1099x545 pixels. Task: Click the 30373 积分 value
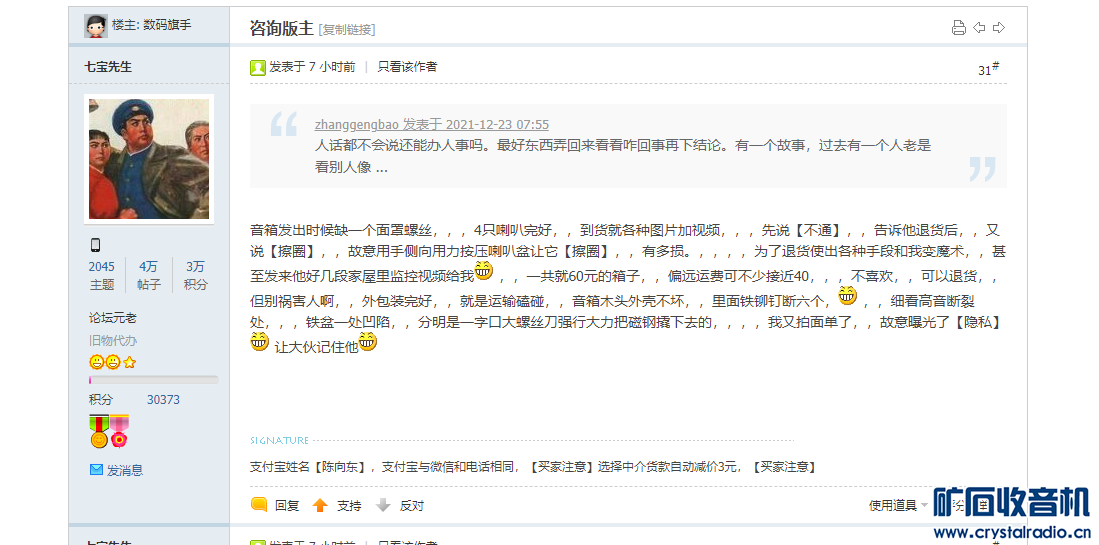click(x=163, y=399)
